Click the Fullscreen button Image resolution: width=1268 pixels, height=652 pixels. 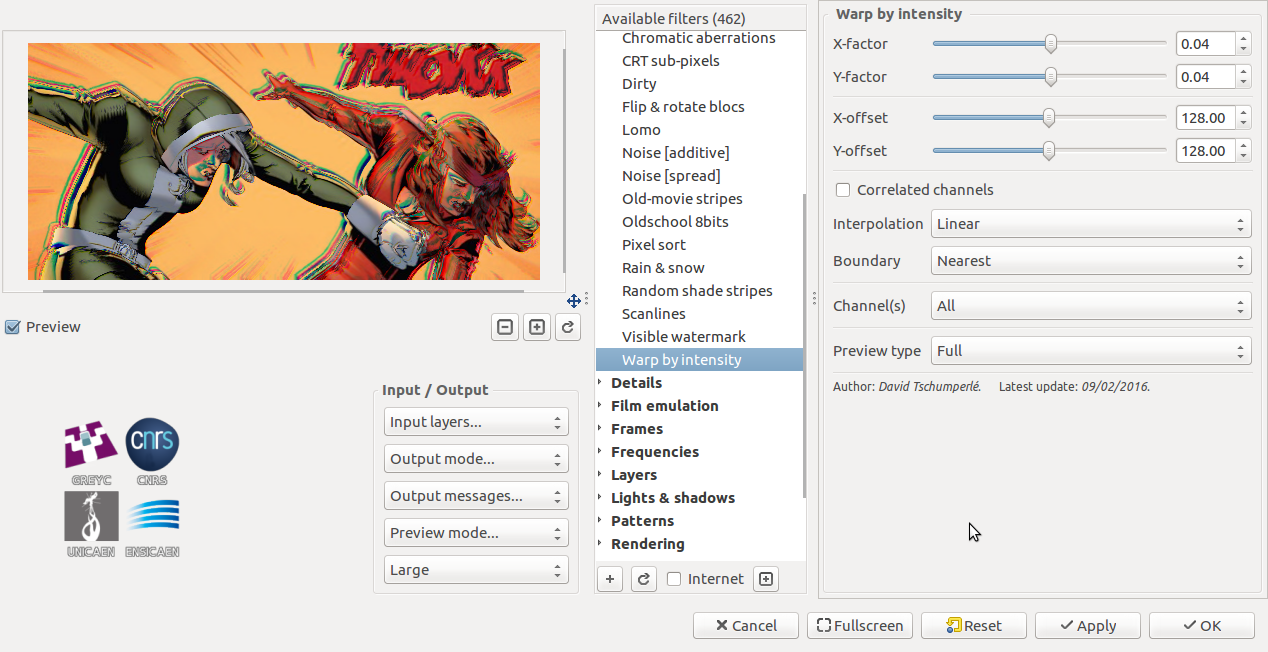[860, 625]
